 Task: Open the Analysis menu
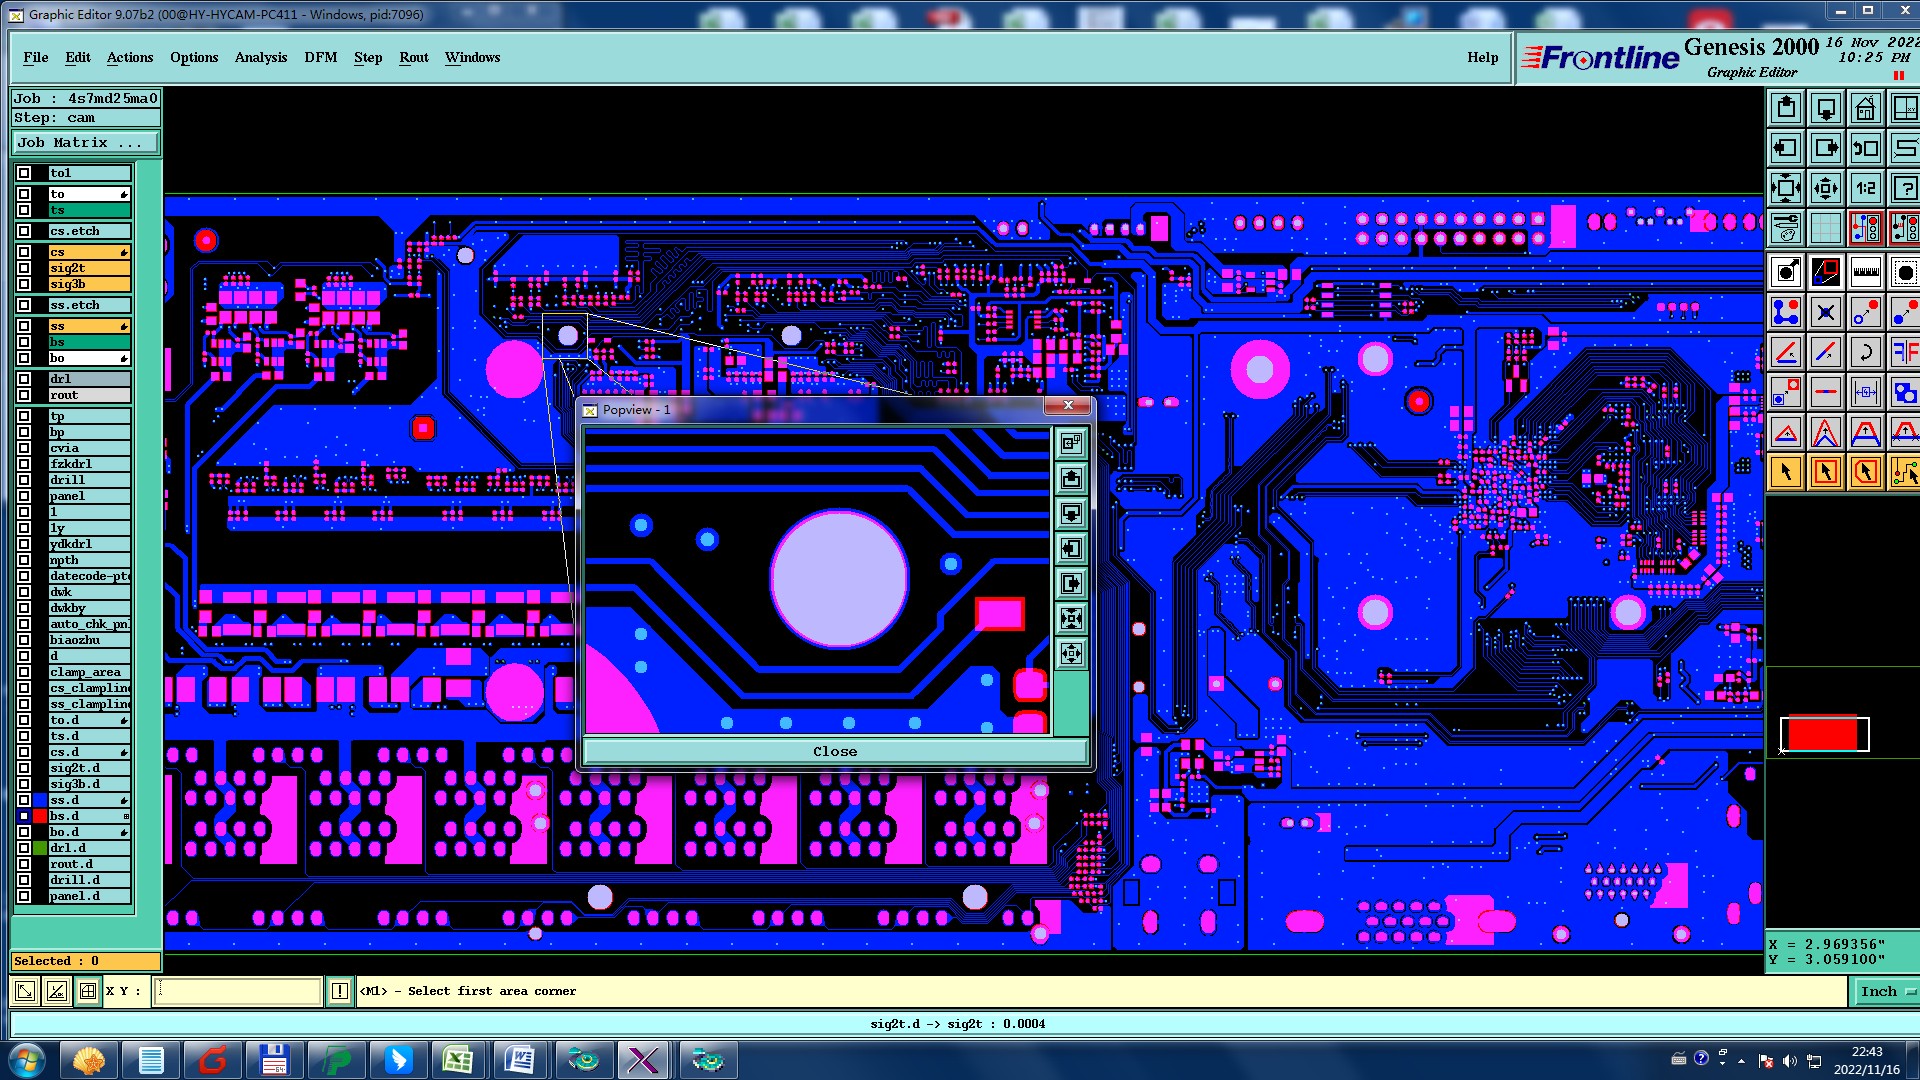(x=260, y=57)
